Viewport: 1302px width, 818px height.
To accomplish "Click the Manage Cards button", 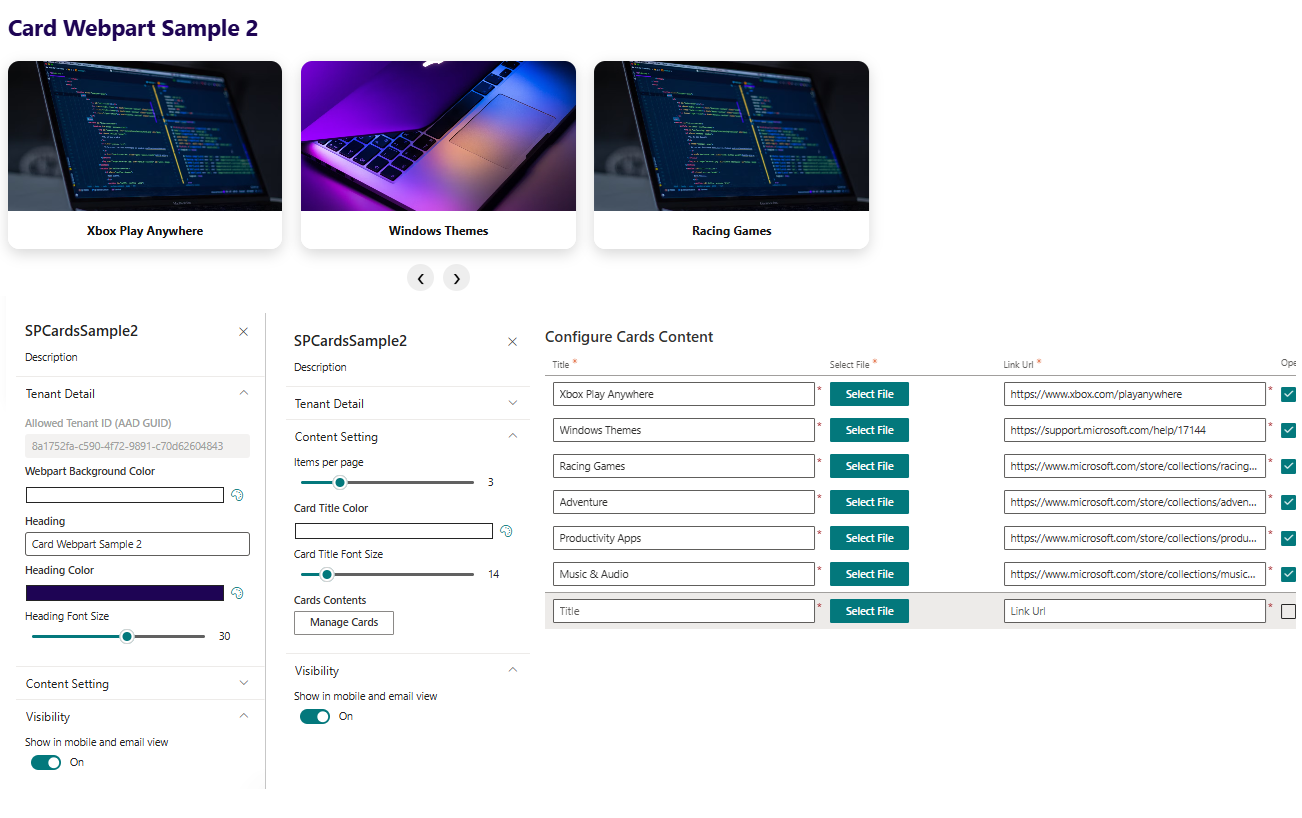I will pos(343,622).
